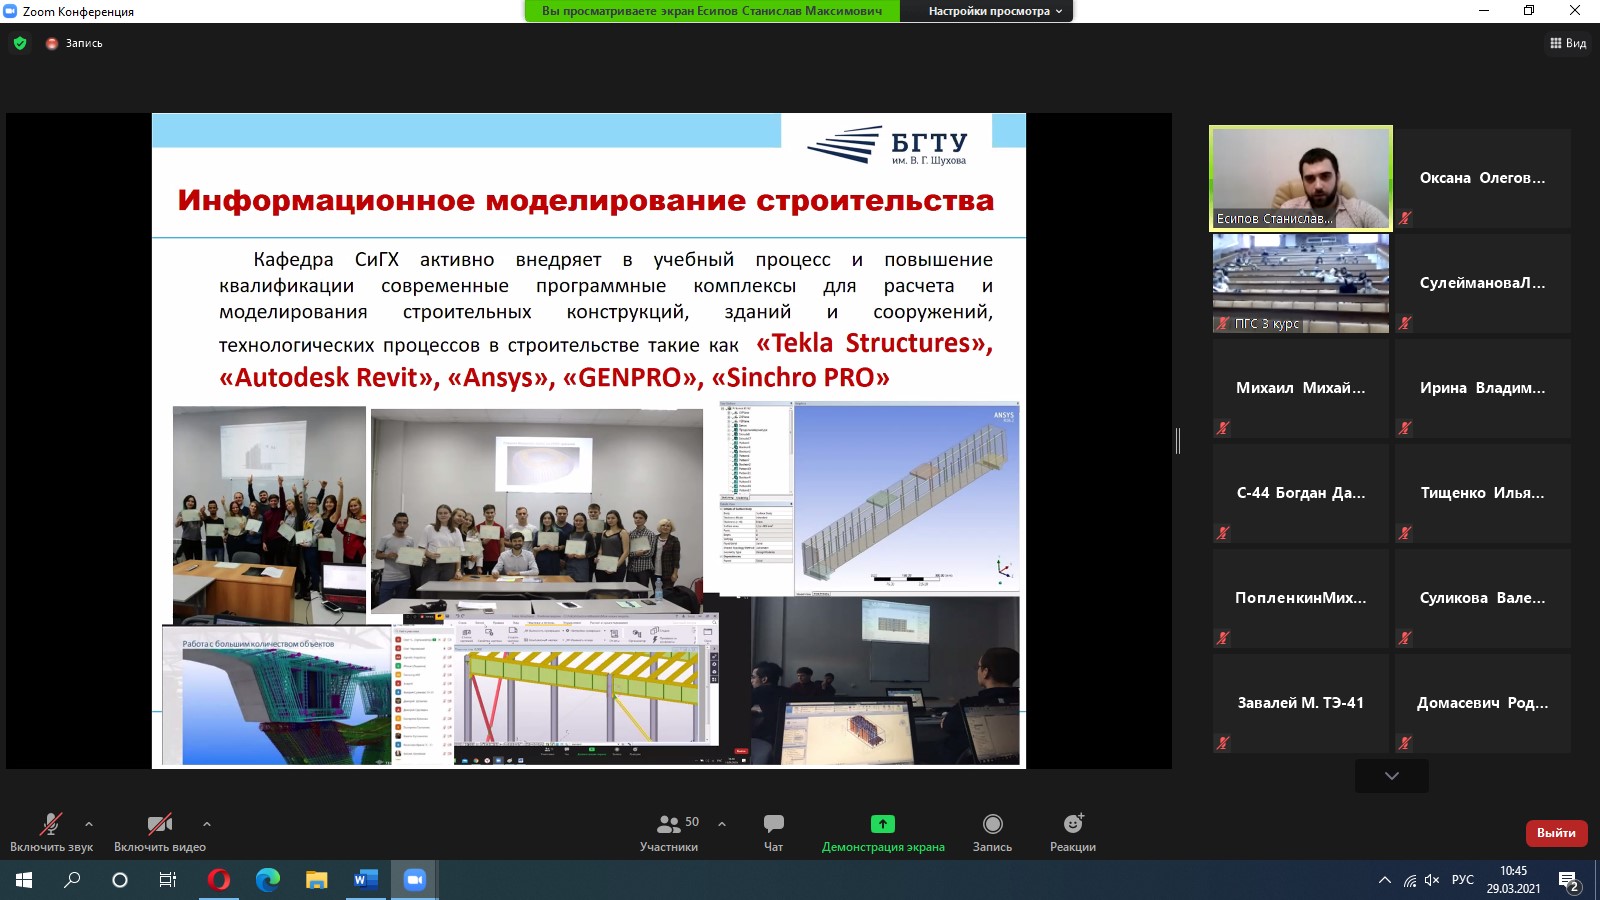Unmute with Включить звук microphone icon

pyautogui.click(x=51, y=824)
